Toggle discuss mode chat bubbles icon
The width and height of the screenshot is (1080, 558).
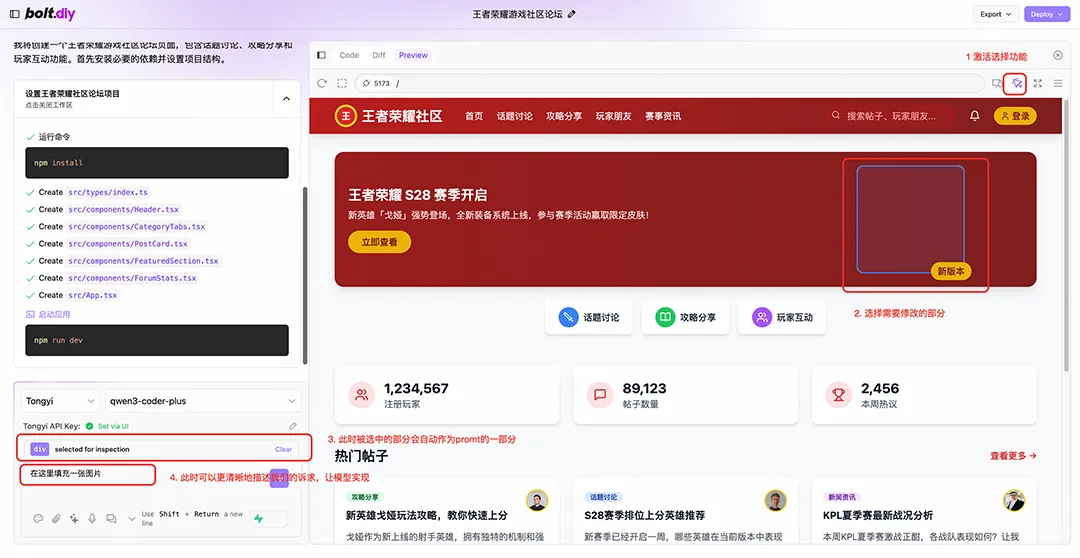point(111,519)
